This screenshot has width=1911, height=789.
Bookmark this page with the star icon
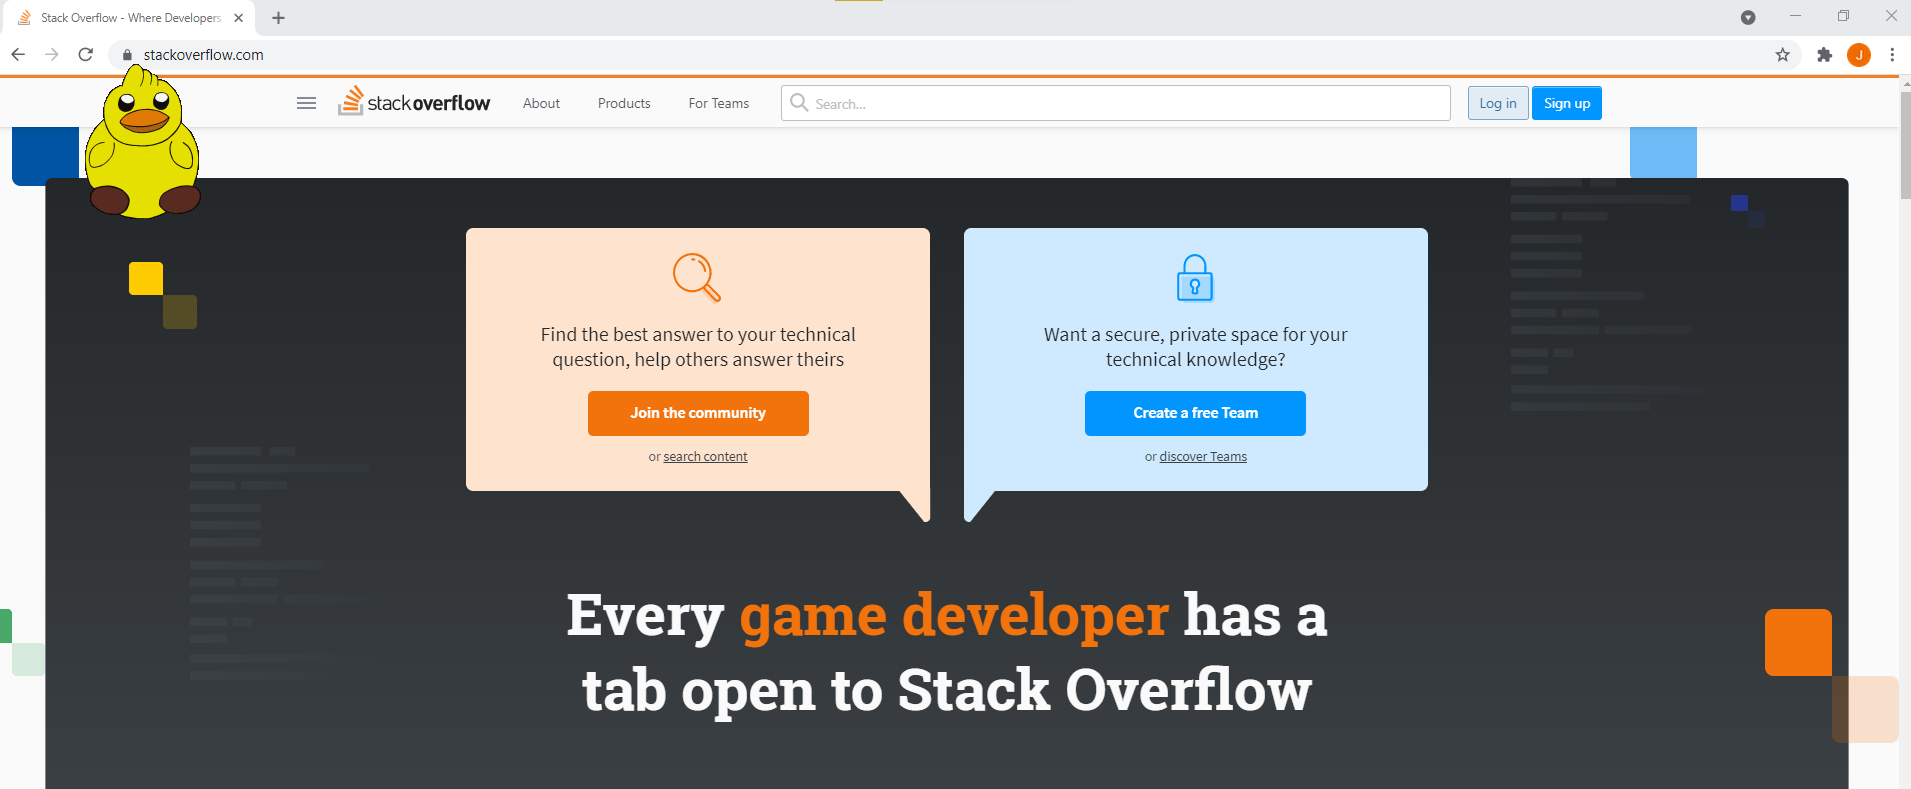pyautogui.click(x=1782, y=55)
